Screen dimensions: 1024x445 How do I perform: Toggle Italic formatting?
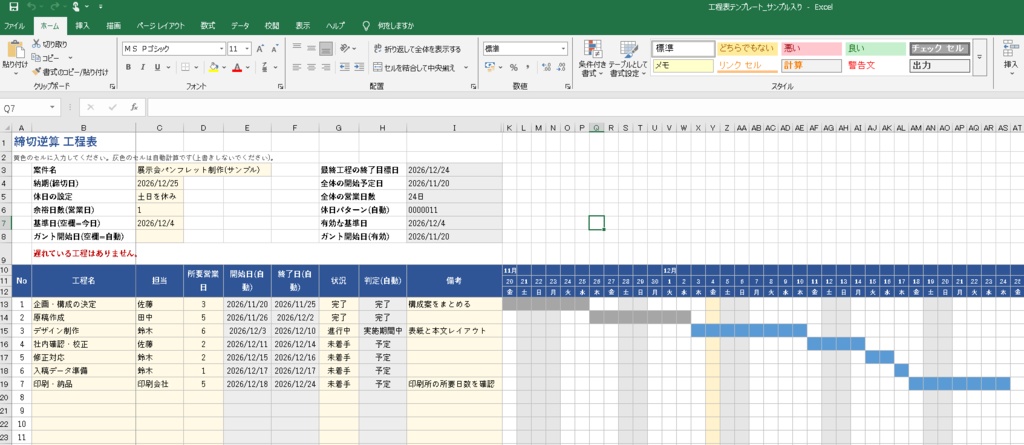pos(143,67)
